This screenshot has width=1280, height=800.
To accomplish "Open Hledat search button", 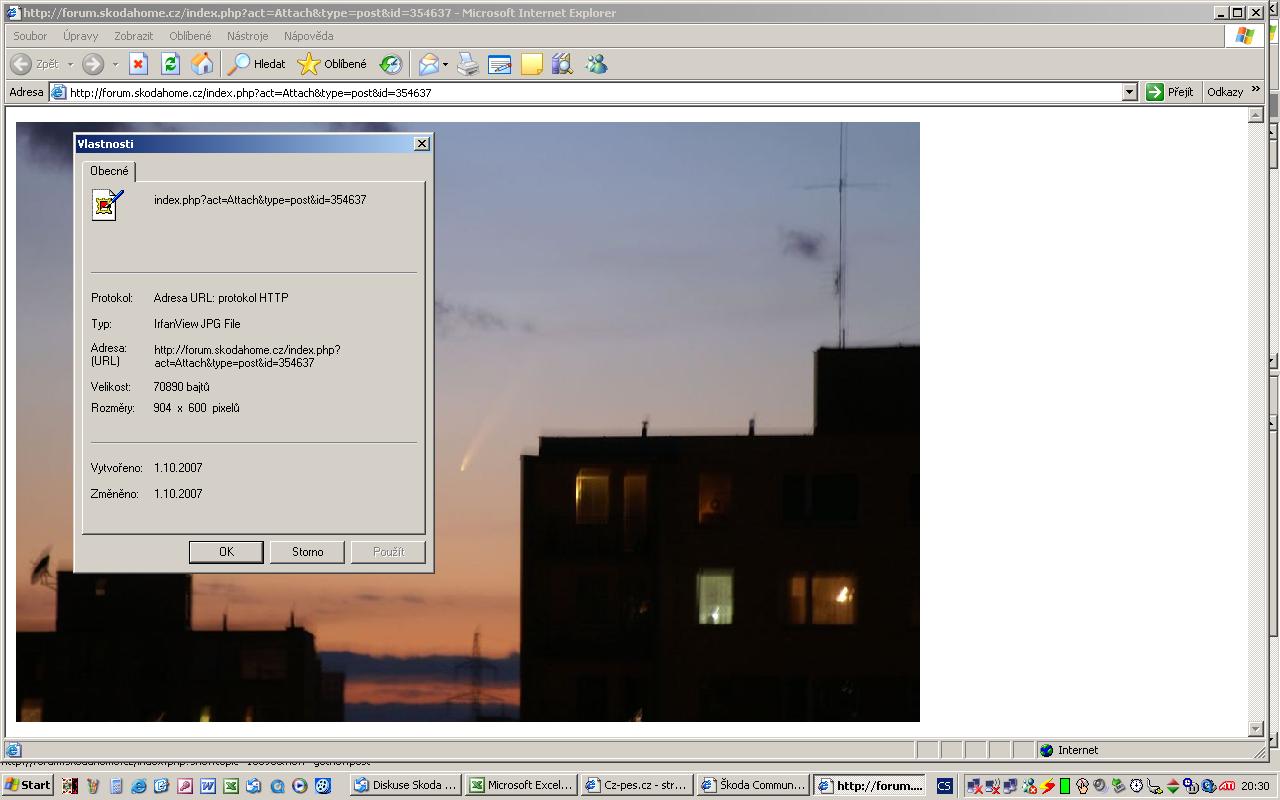I will click(257, 64).
